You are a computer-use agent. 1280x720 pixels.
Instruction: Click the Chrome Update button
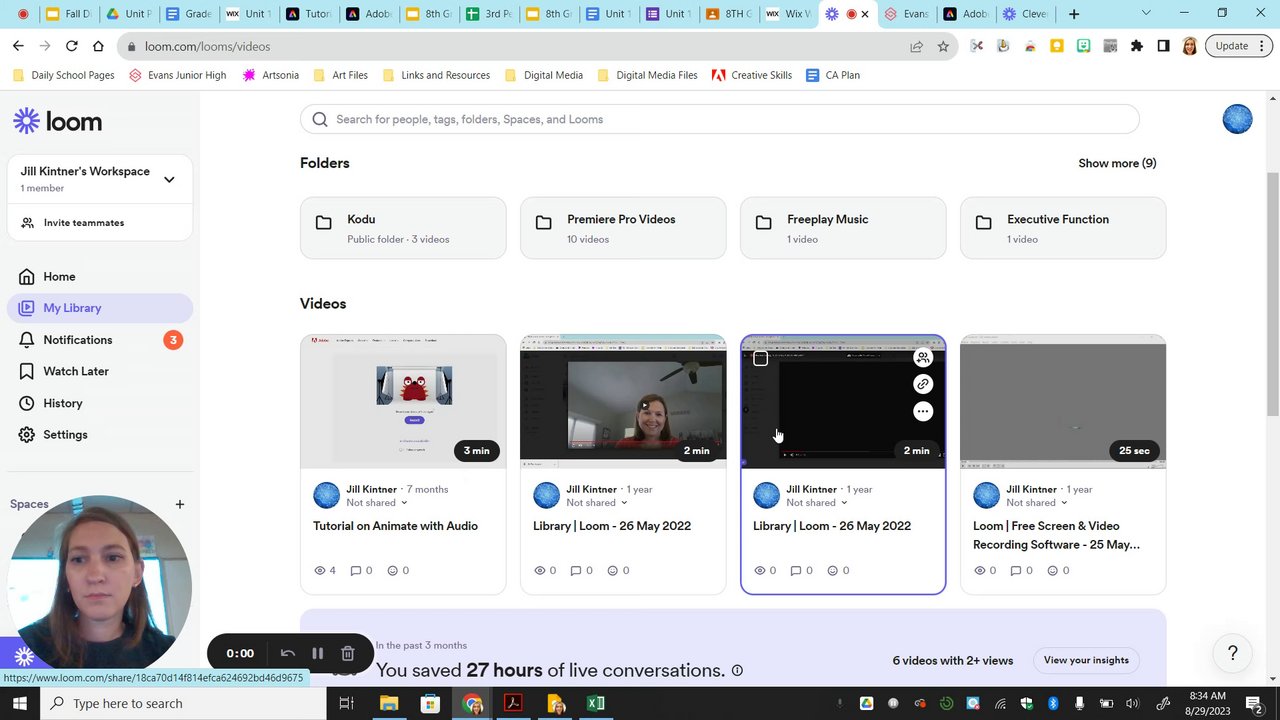1239,46
